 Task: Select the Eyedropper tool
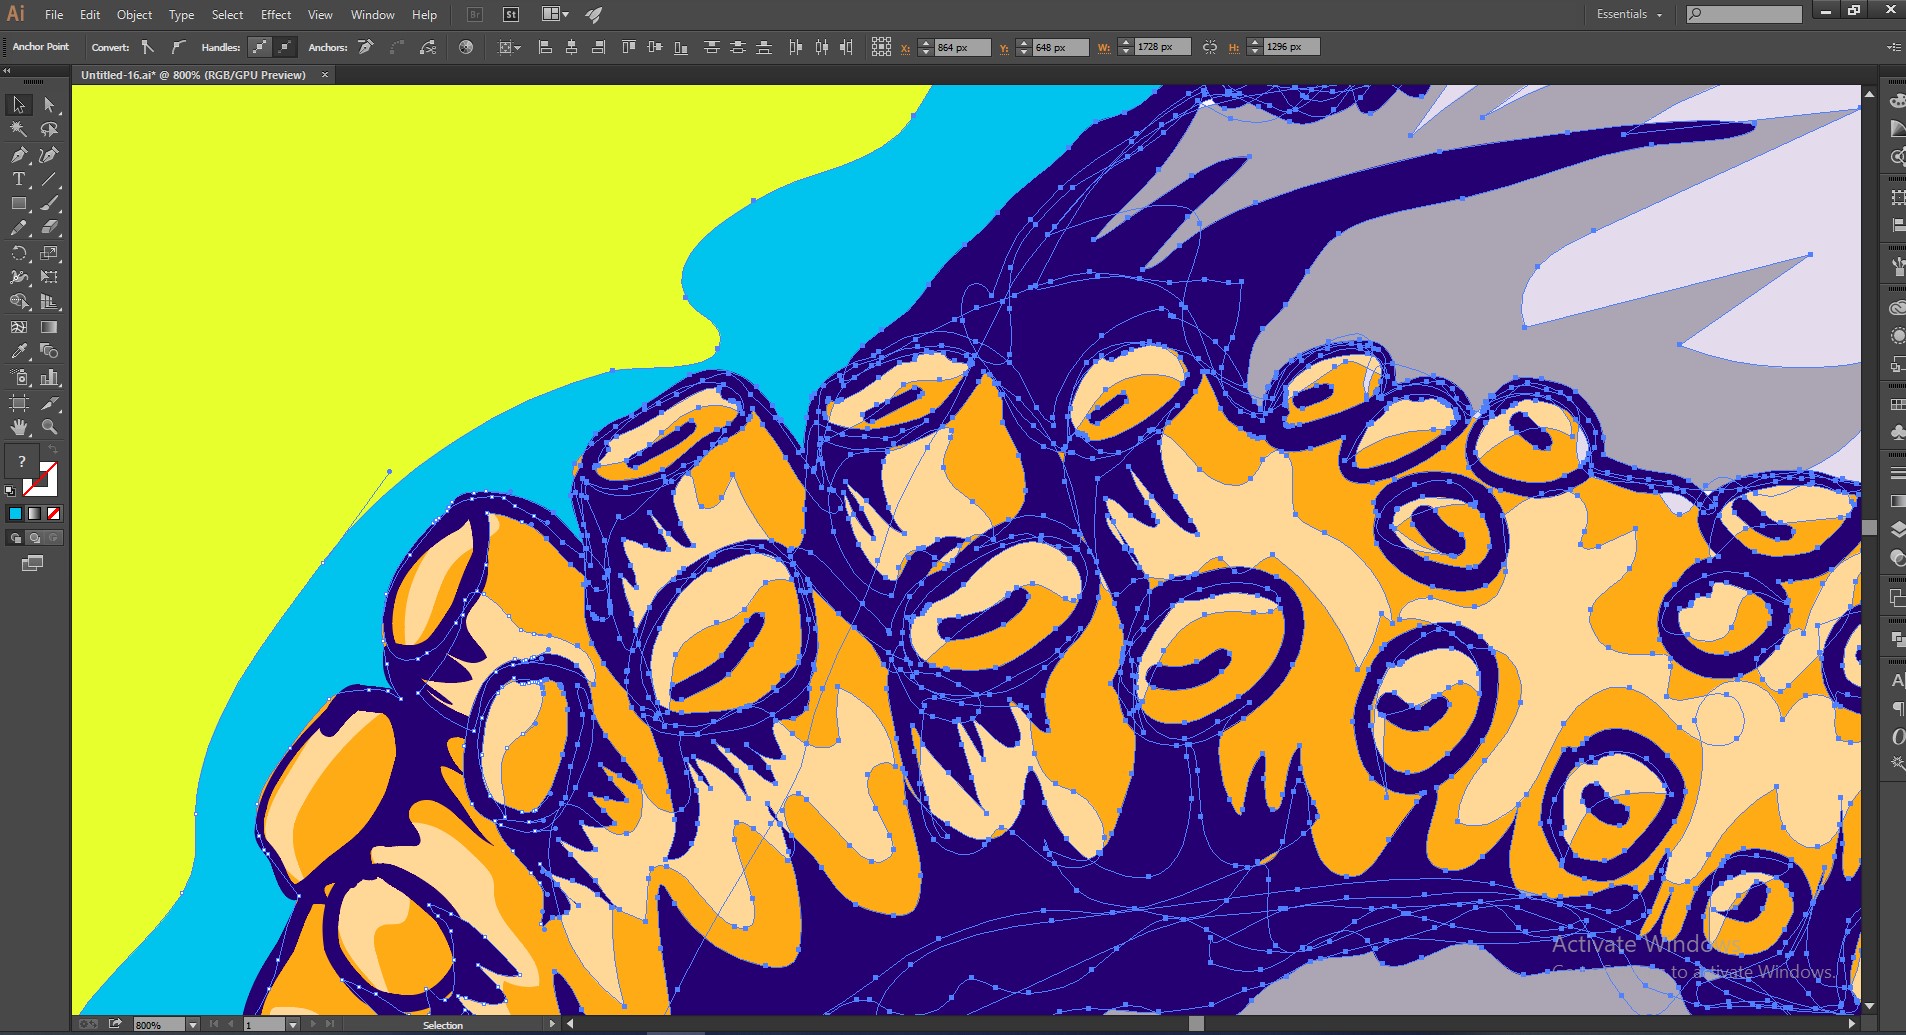[x=19, y=351]
